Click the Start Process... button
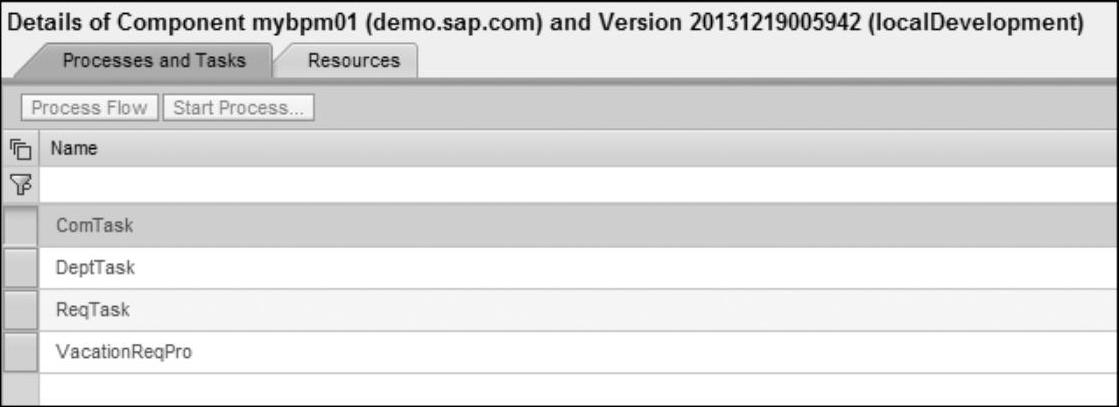The width and height of the screenshot is (1119, 407). pos(238,108)
